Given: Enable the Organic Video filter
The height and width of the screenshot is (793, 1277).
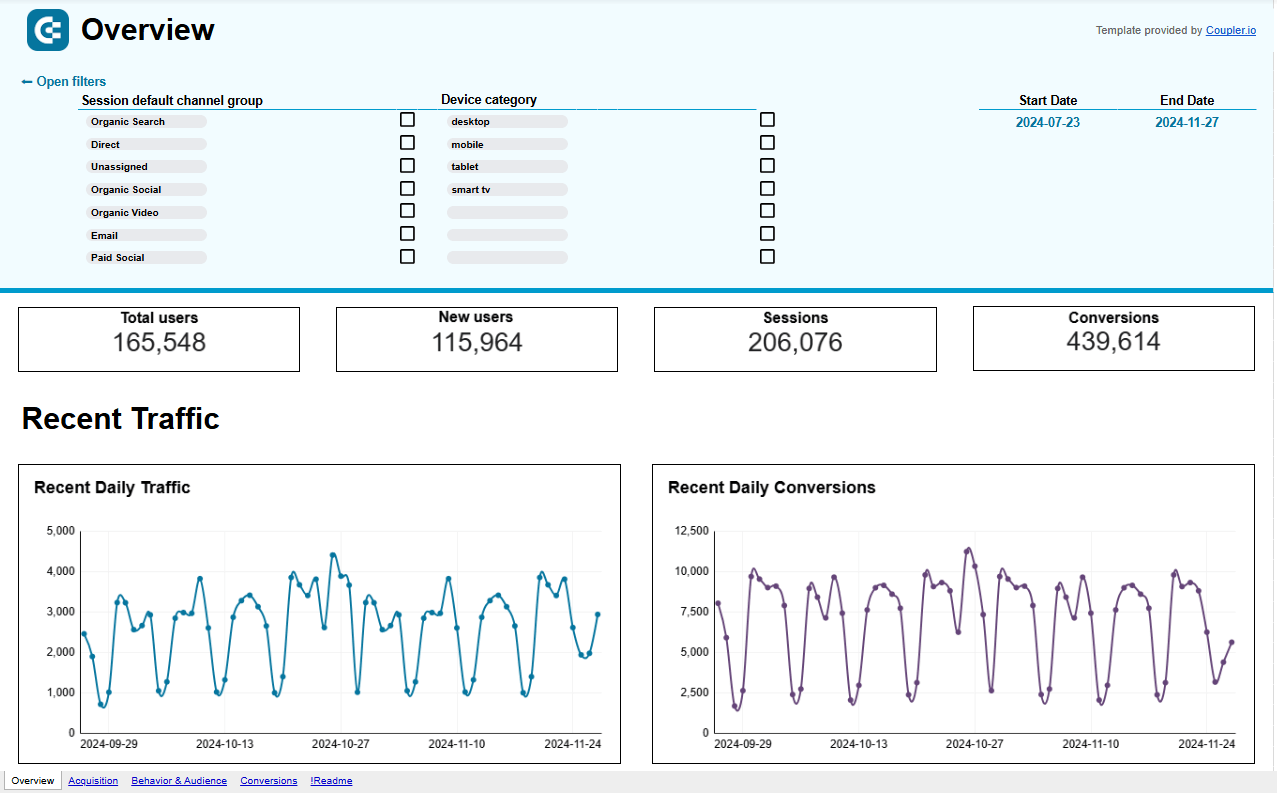Looking at the screenshot, I should (407, 211).
